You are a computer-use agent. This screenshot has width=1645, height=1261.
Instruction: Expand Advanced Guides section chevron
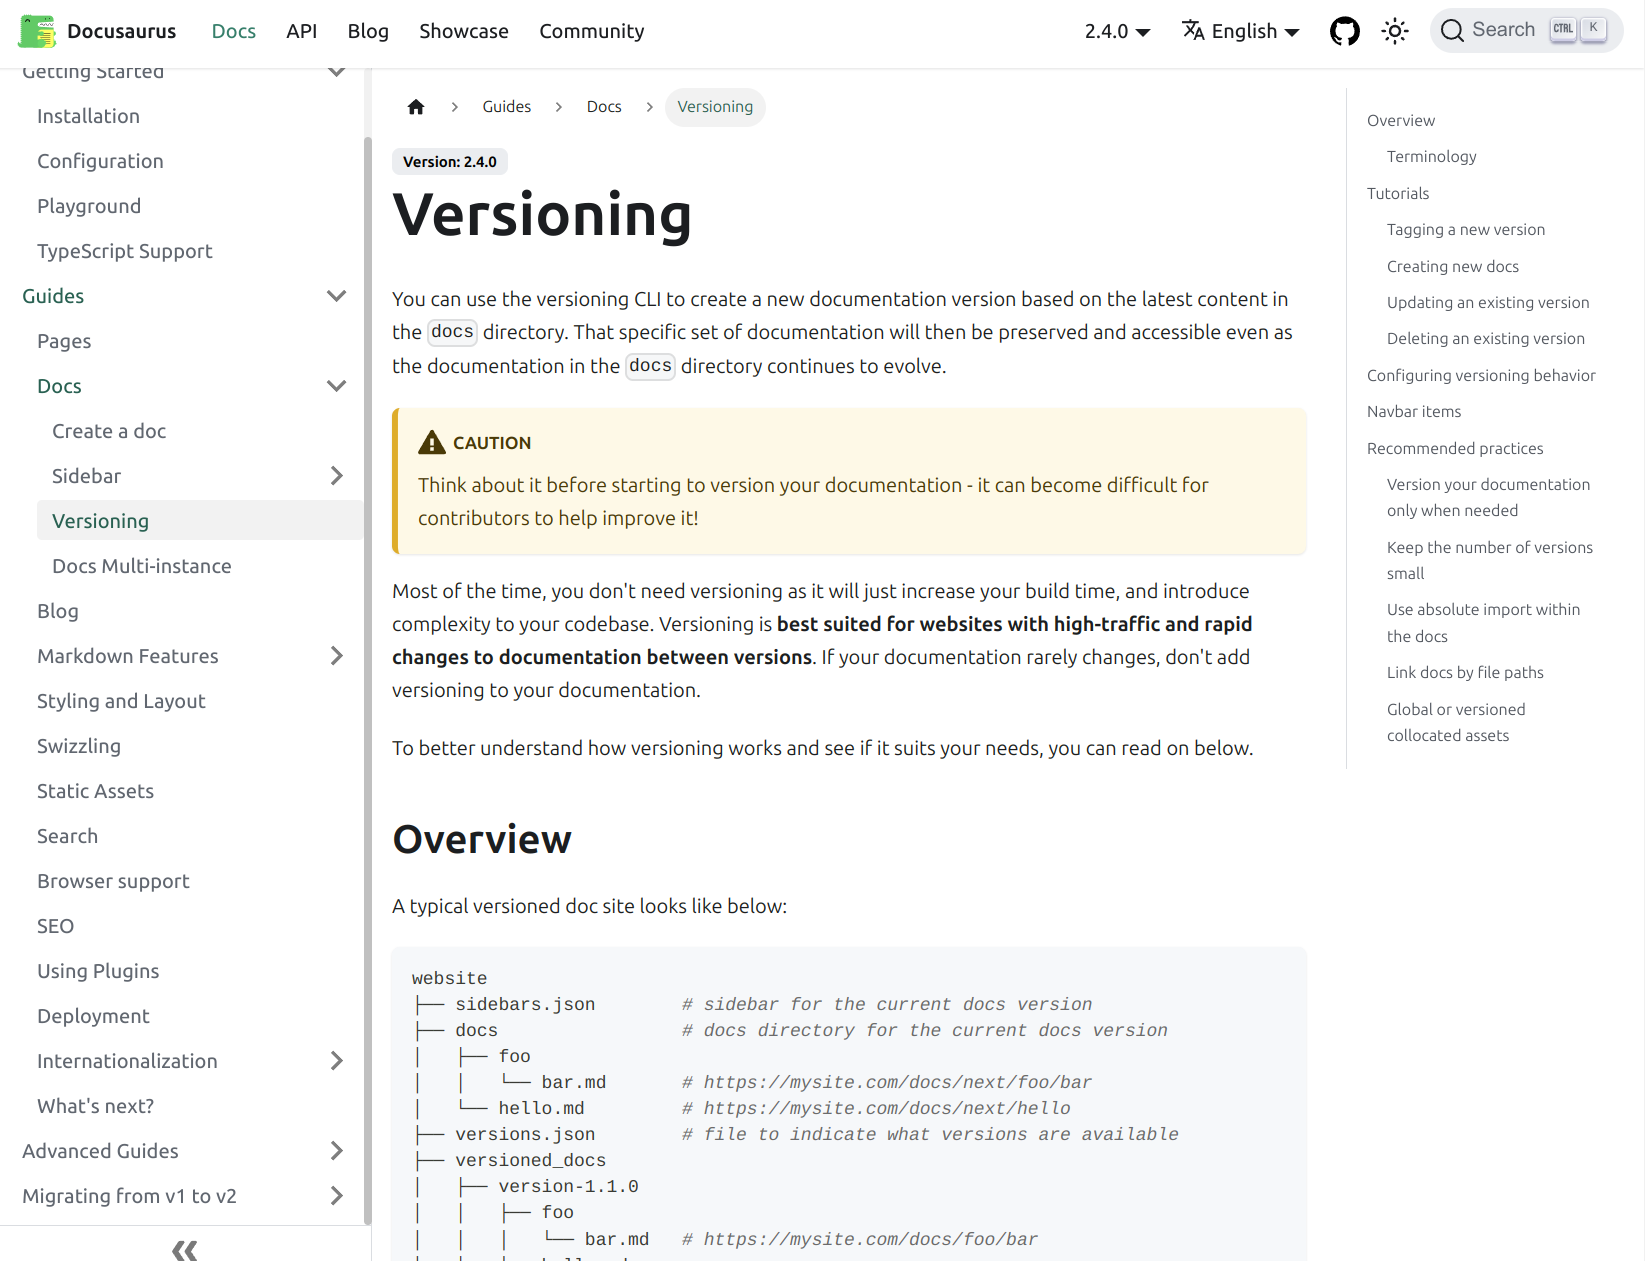click(337, 1151)
